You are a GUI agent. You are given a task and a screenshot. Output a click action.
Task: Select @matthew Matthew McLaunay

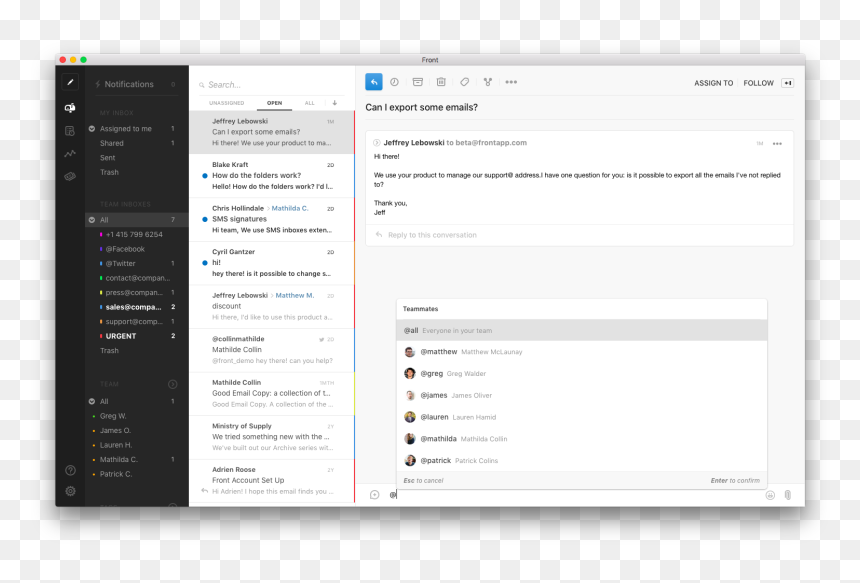pos(581,352)
